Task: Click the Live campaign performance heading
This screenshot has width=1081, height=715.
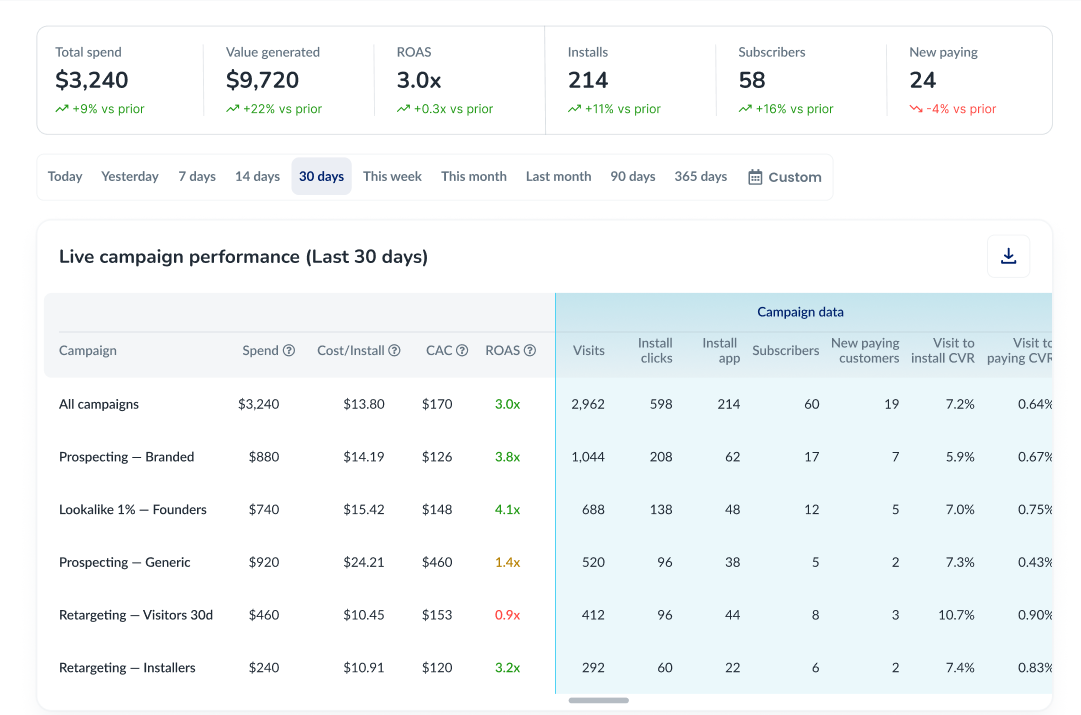Action: (243, 256)
